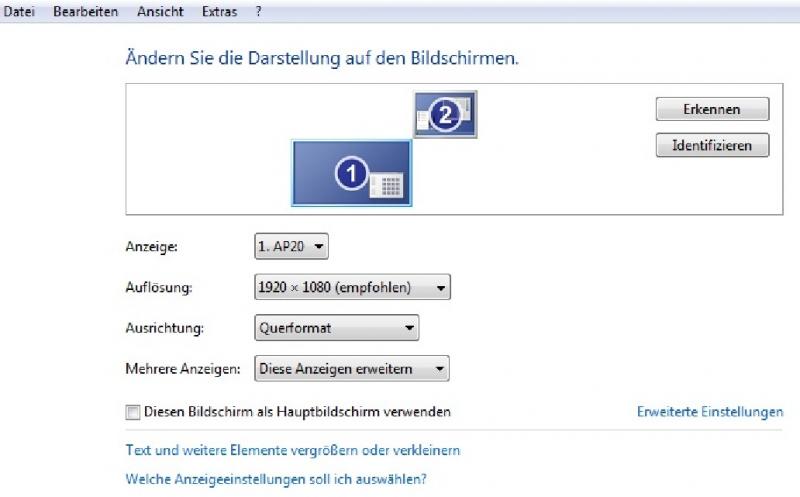Image resolution: width=800 pixels, height=497 pixels.
Task: Open the Extras menu
Action: click(x=219, y=12)
